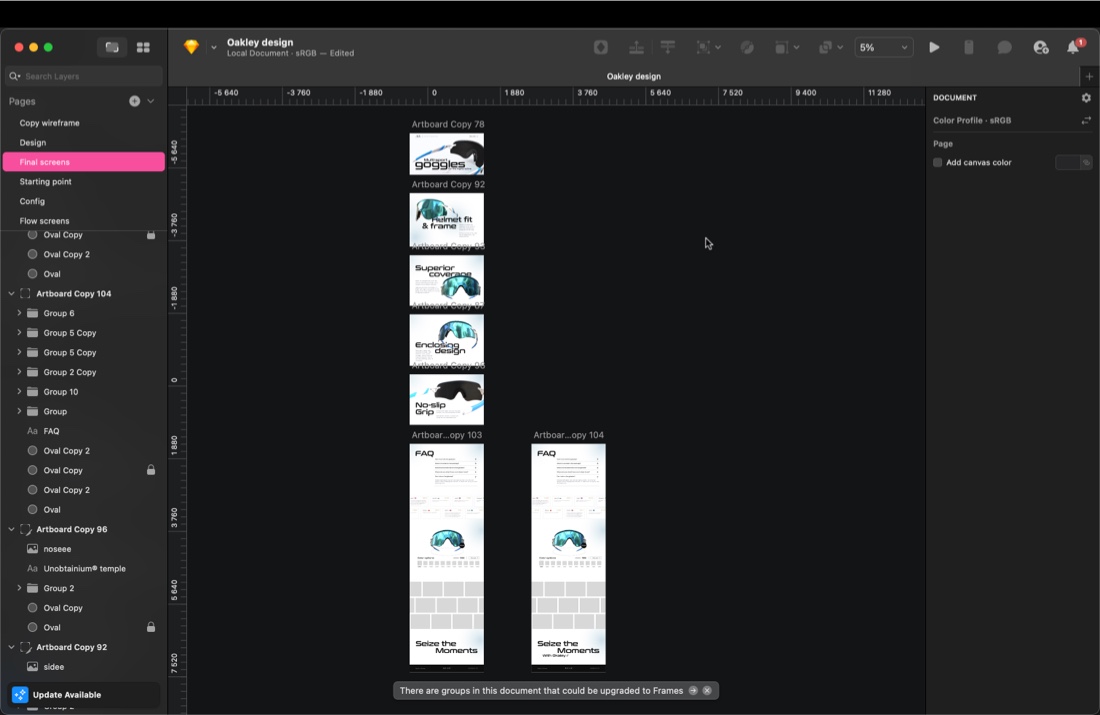
Task: Open the Flow screens page
Action: click(x=44, y=221)
